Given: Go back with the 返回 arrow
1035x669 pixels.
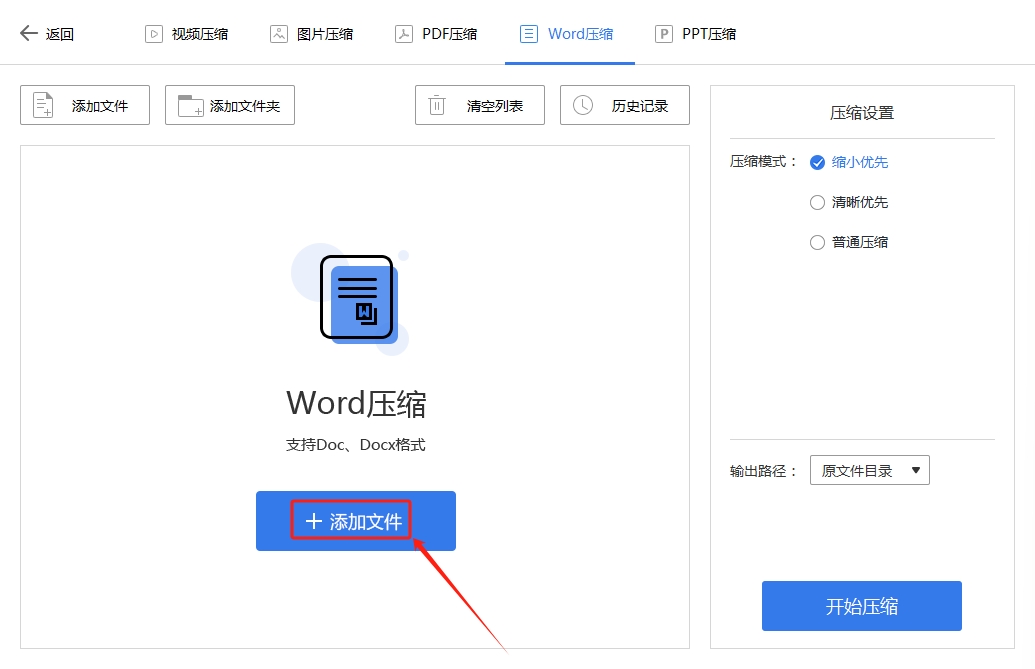Looking at the screenshot, I should pyautogui.click(x=46, y=34).
